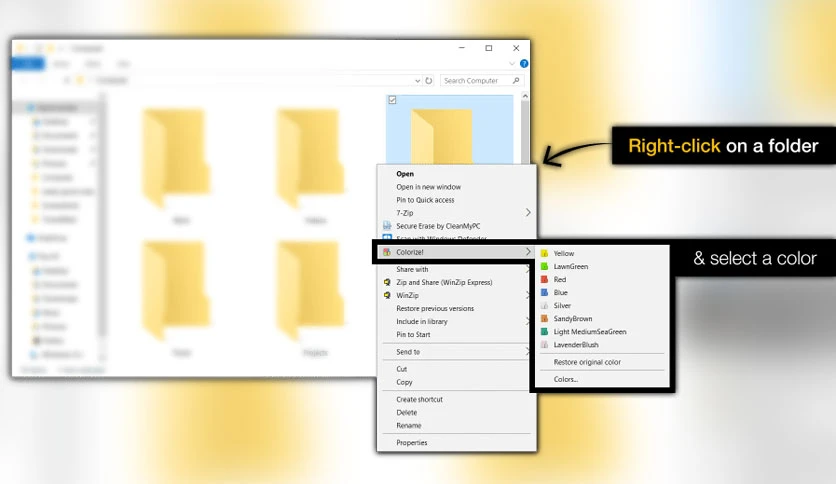Expand the 7-Zip submenu arrow
This screenshot has width=836, height=484.
528,213
